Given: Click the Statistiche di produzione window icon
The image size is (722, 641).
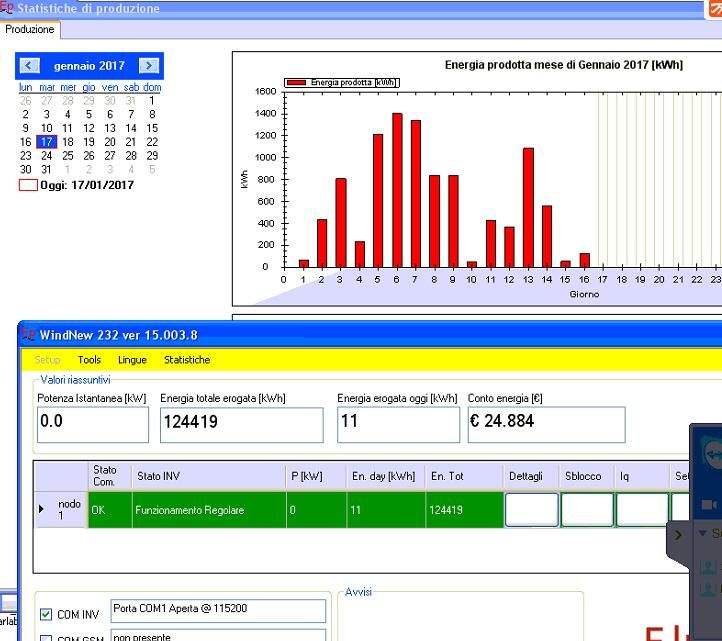Looking at the screenshot, I should [x=6, y=7].
